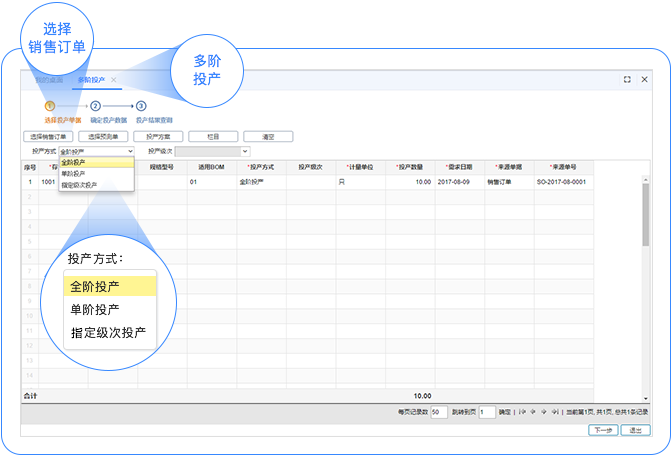Close the 多阶投产 tab
Viewport: 672px width, 458px height.
point(114,79)
